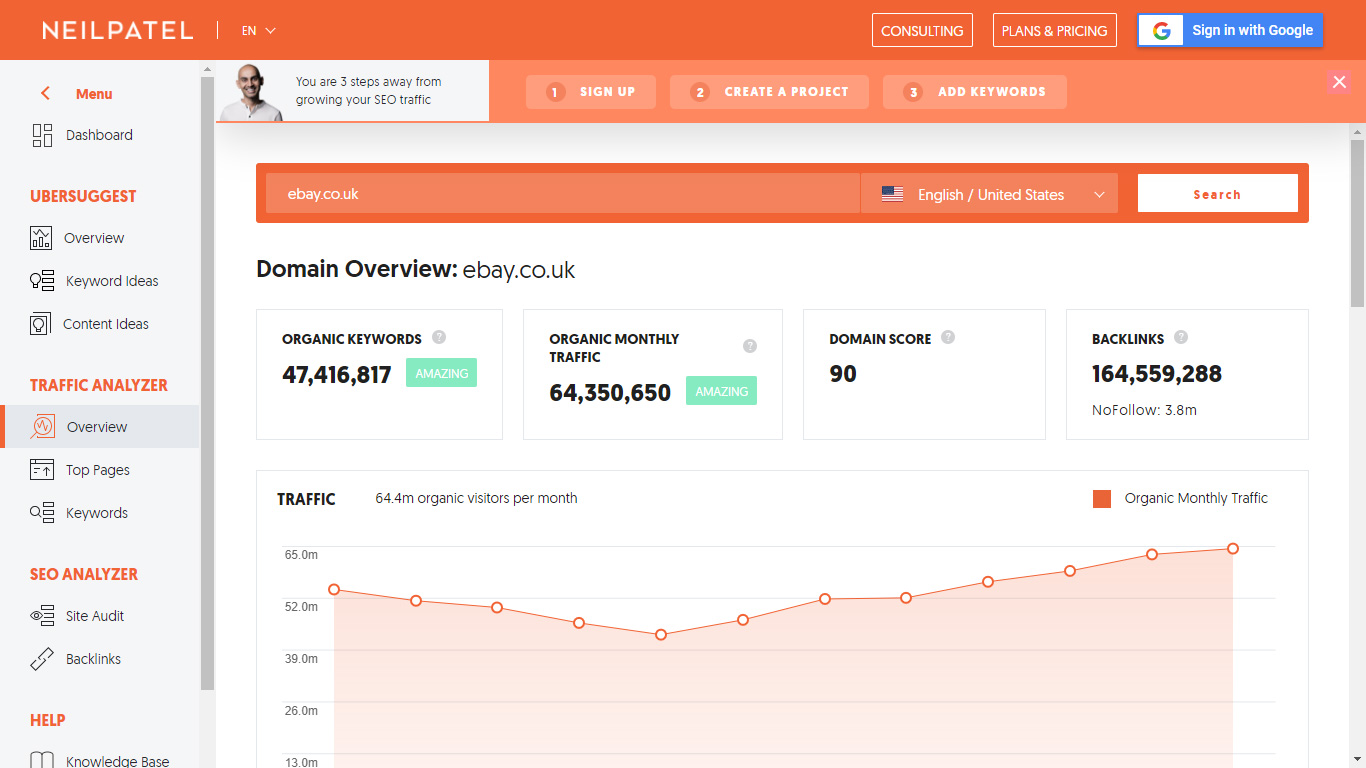Click help icon next to Organic Keywords
The height and width of the screenshot is (768, 1366).
(x=439, y=338)
